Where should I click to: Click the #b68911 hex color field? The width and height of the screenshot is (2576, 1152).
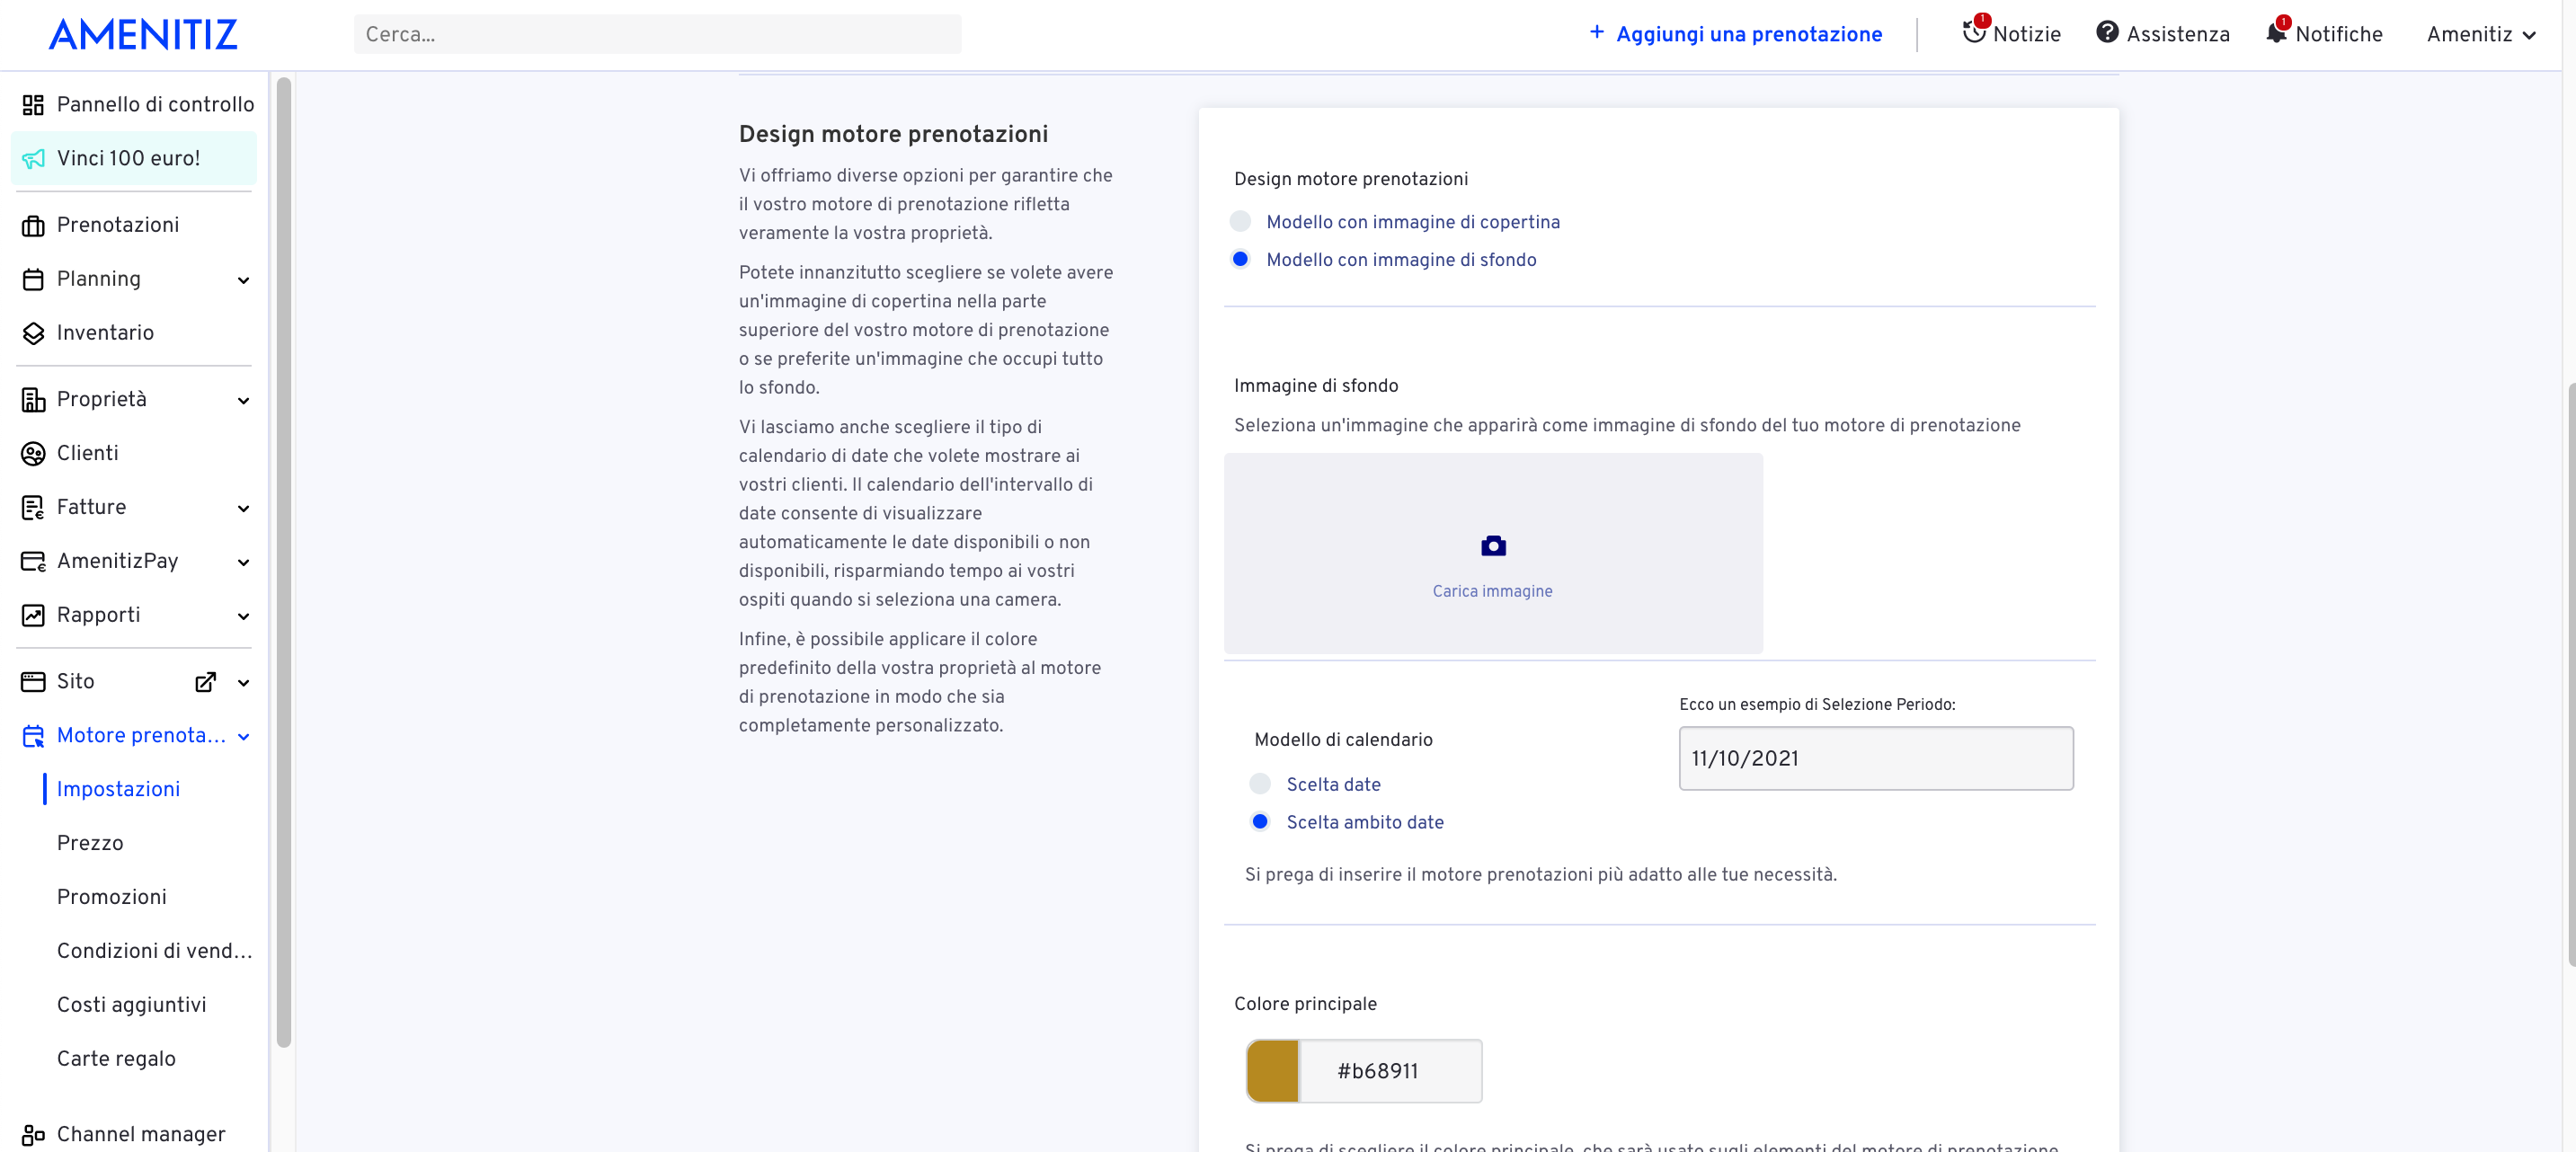pos(1390,1071)
